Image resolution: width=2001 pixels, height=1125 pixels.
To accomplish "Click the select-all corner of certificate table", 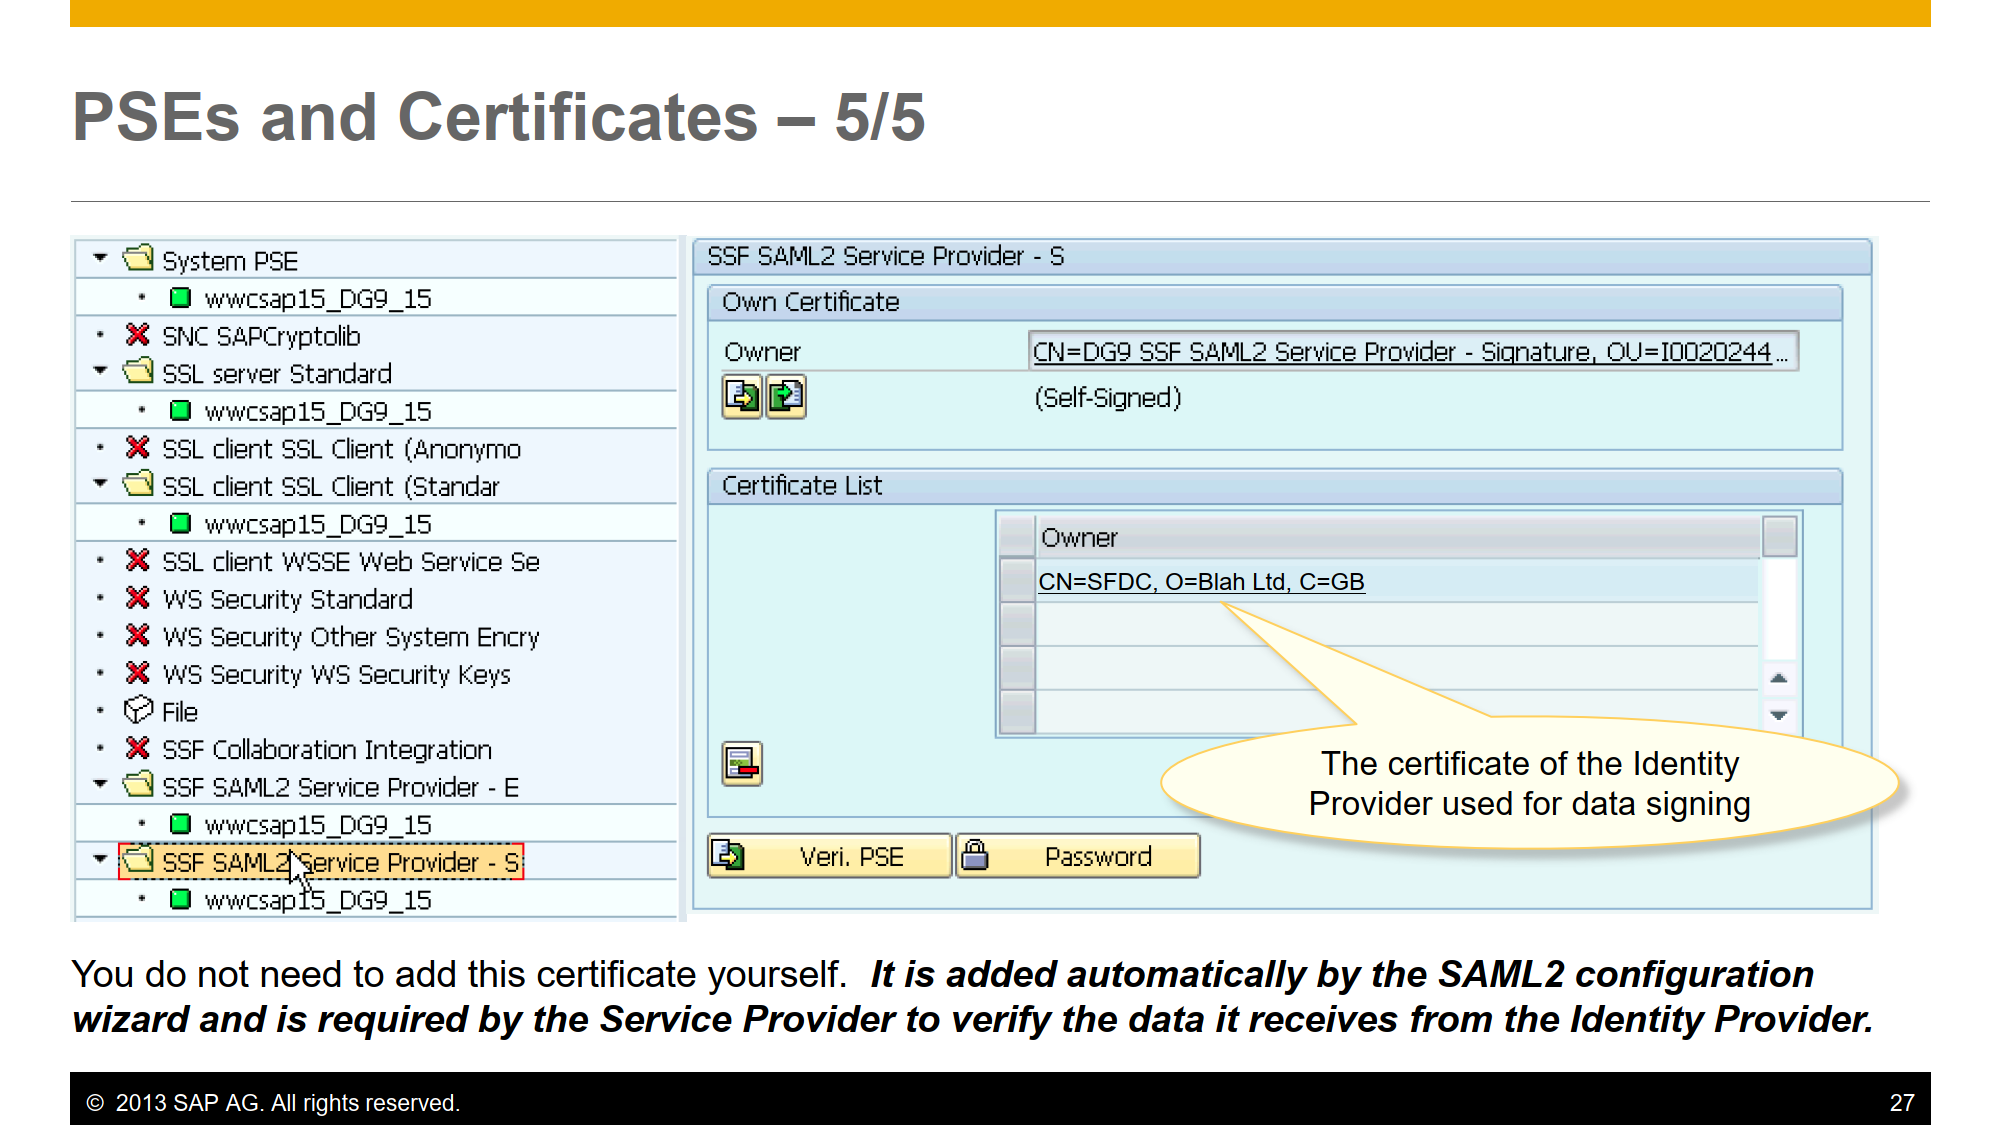I will click(x=1017, y=537).
